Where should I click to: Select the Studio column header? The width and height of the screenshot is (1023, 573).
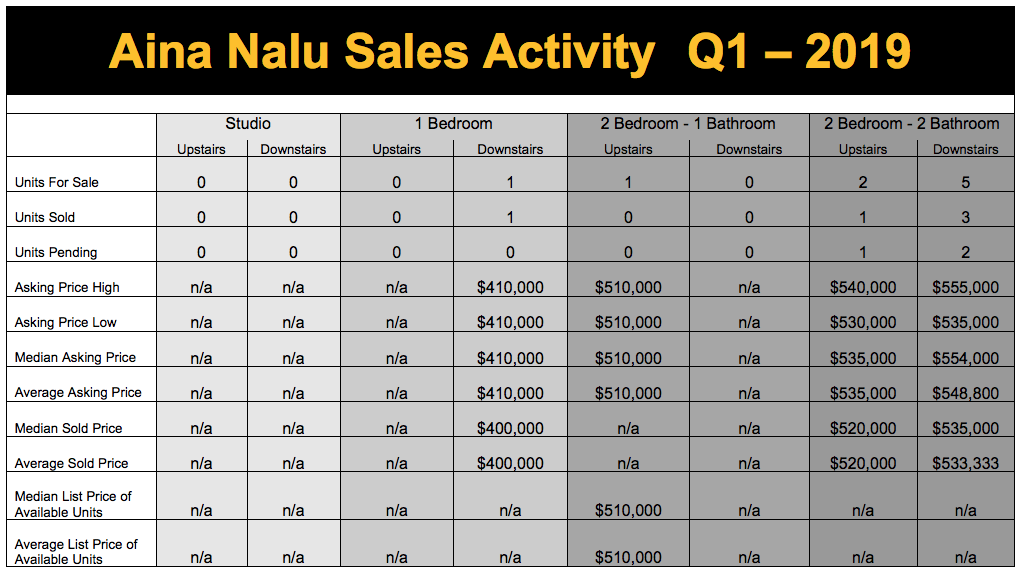(247, 124)
